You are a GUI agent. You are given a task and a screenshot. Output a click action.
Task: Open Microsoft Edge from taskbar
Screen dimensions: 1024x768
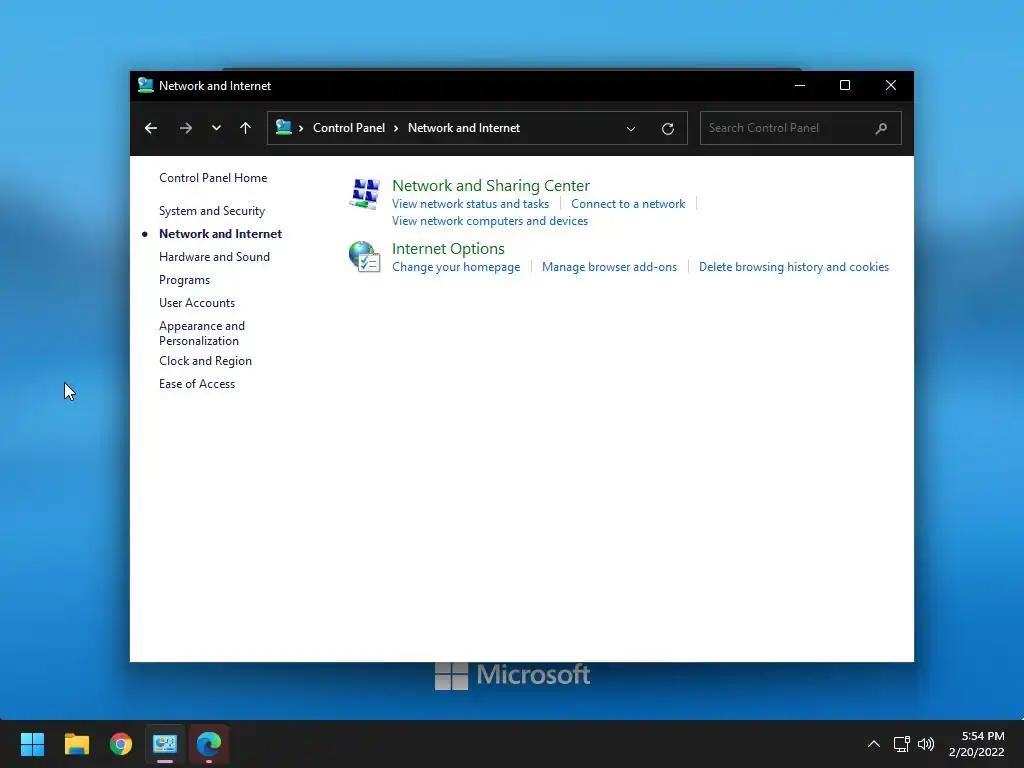(209, 744)
